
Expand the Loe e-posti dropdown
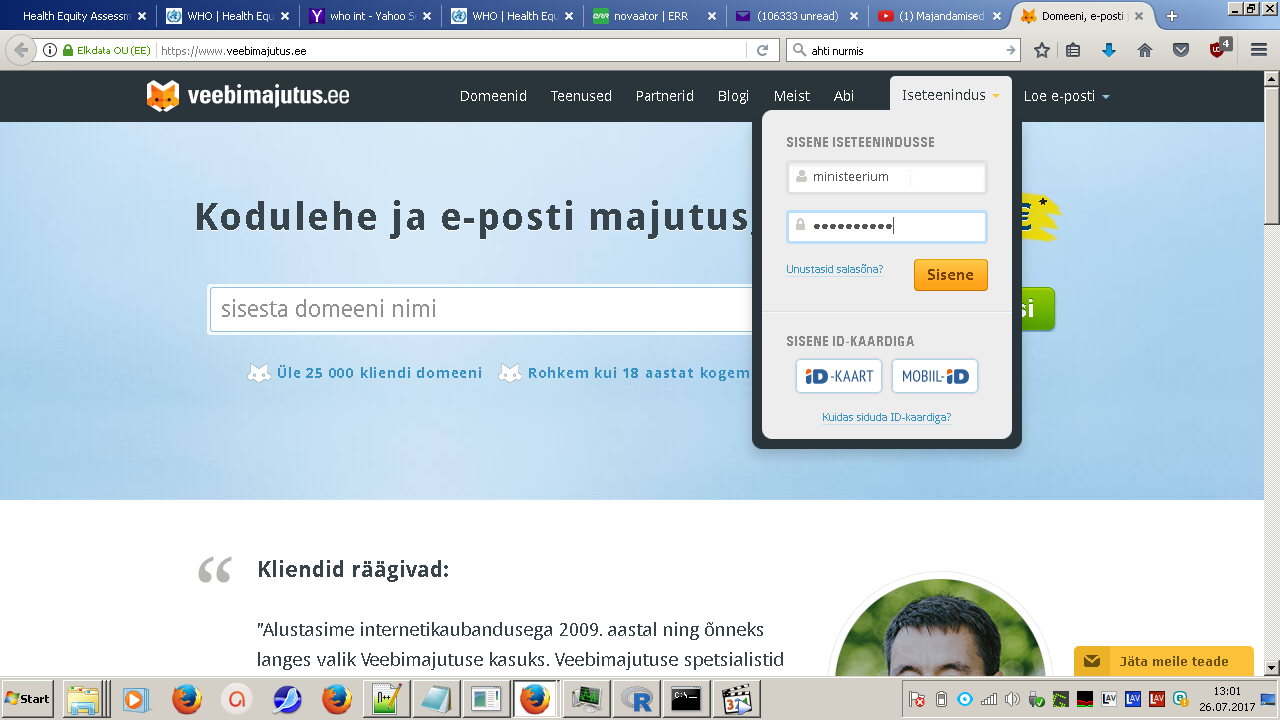[x=1066, y=96]
